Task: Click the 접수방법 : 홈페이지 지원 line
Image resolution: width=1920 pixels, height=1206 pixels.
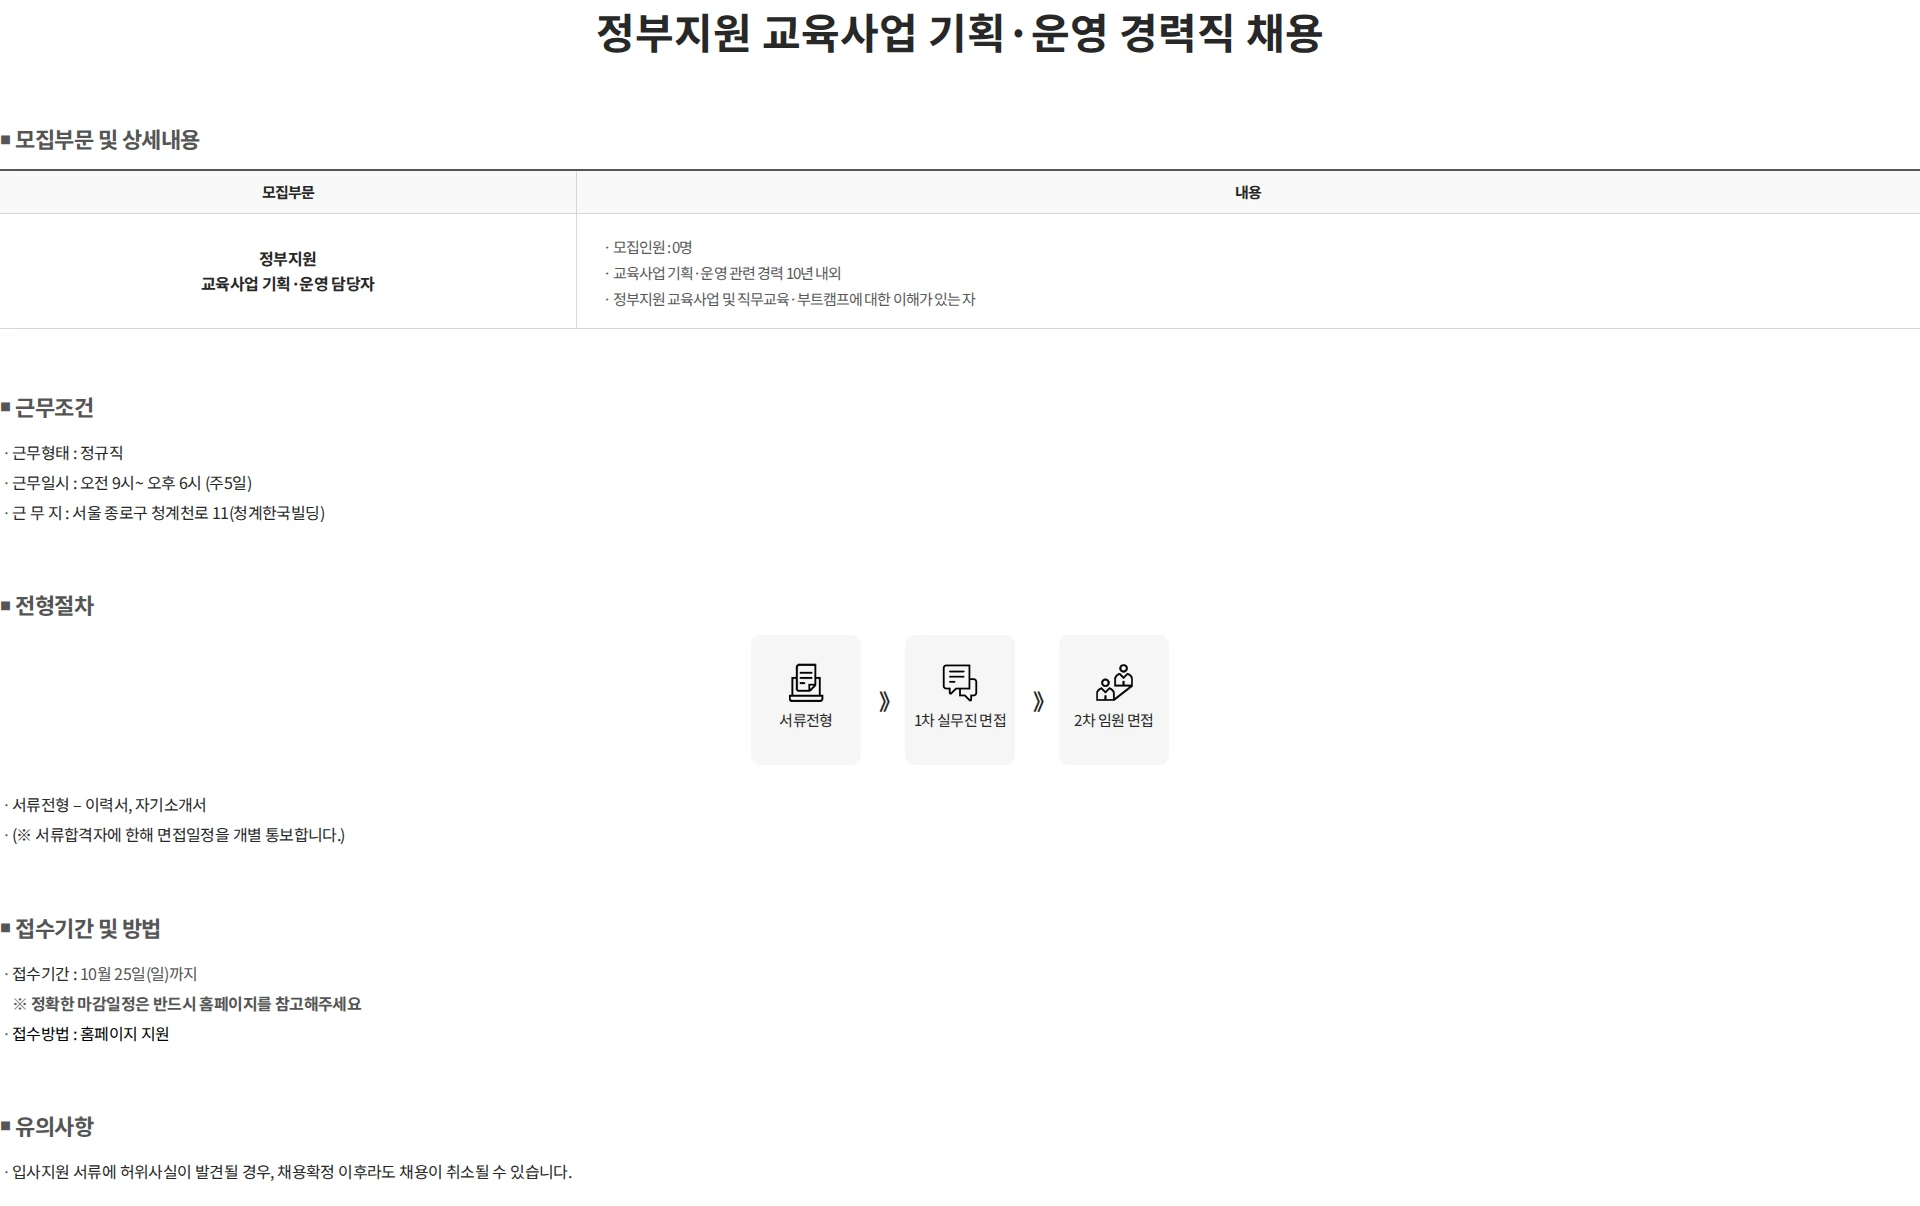Action: (87, 1034)
